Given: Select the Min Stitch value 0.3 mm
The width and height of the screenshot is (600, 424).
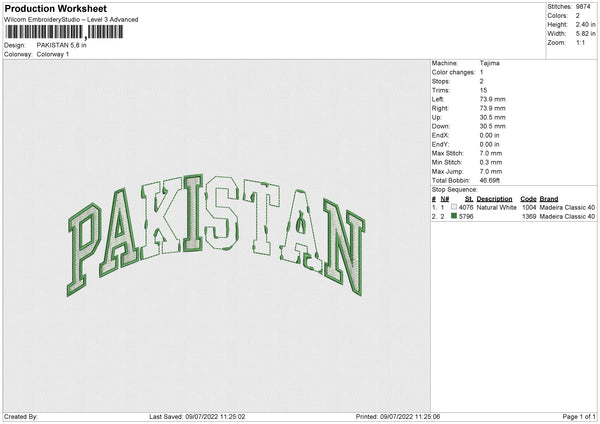Looking at the screenshot, I should point(491,162).
